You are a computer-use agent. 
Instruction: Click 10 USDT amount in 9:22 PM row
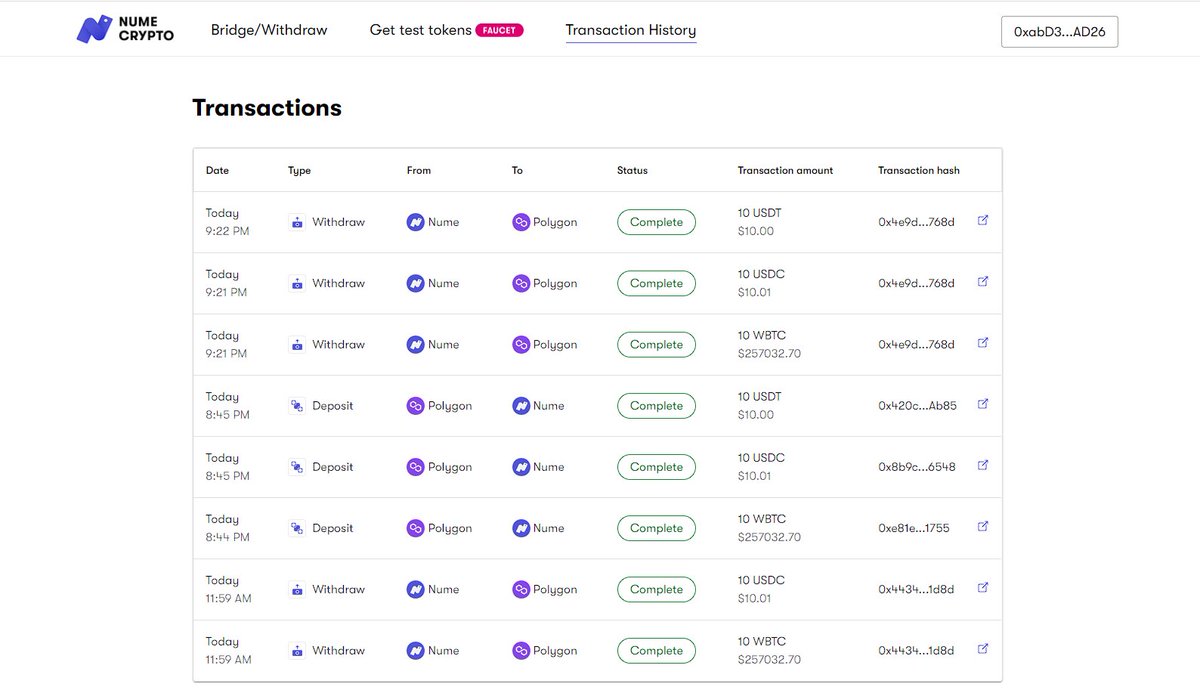[x=760, y=213]
